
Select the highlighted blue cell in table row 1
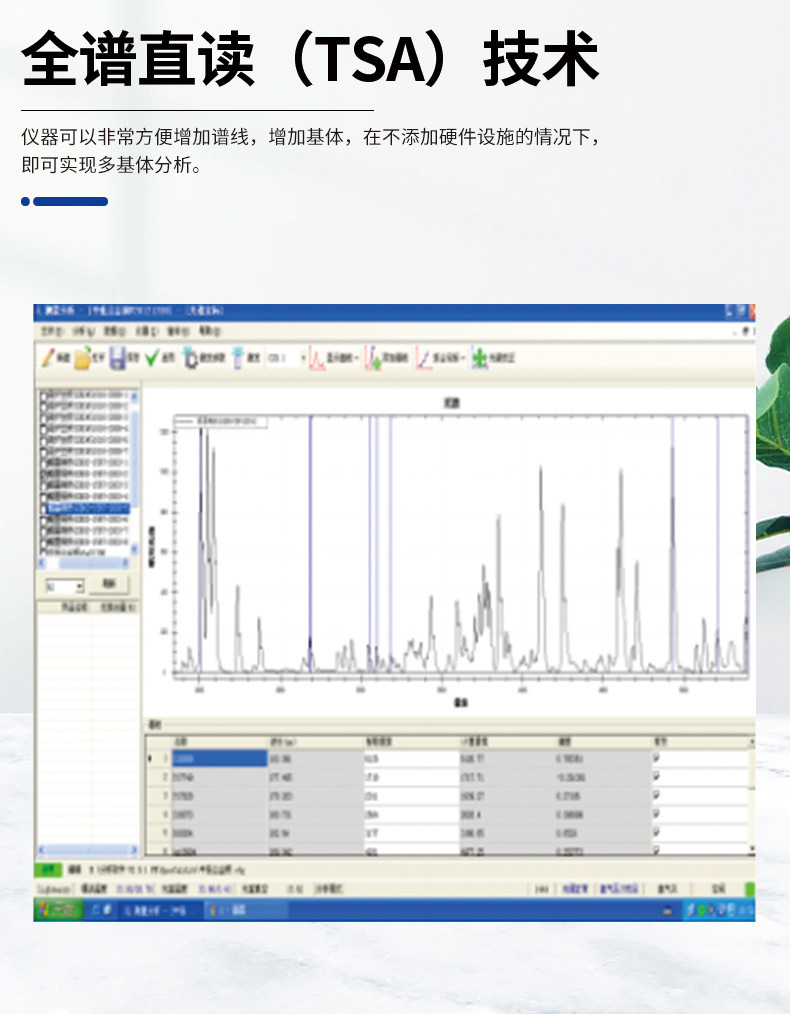click(x=219, y=758)
